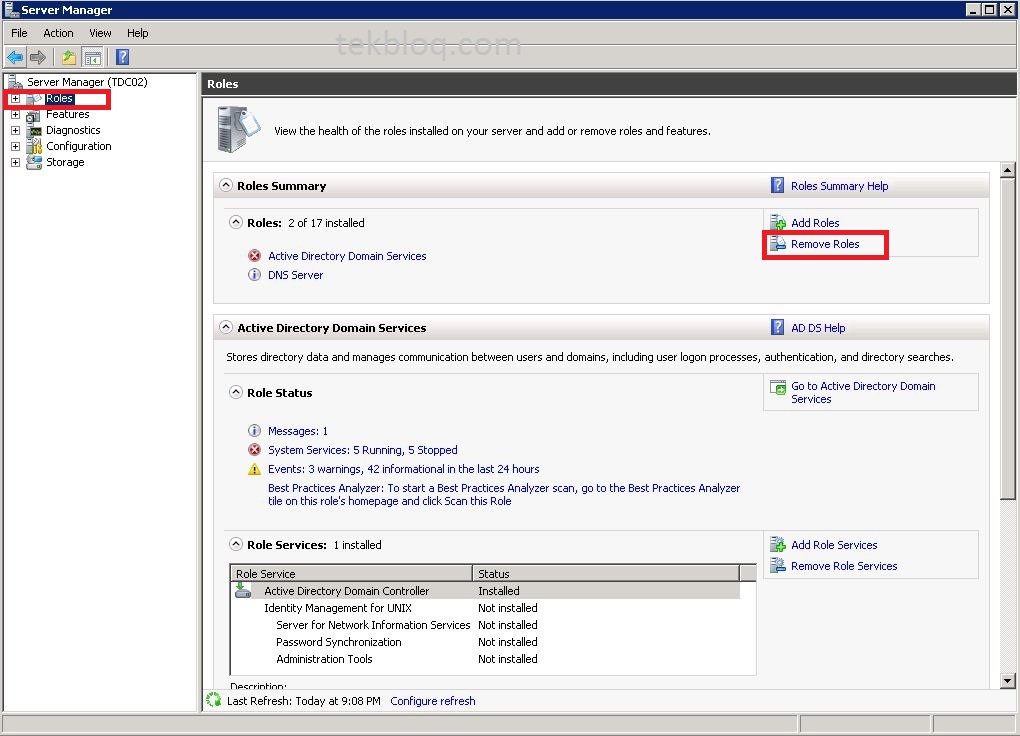
Task: Click the Messages: 1 link
Action: 298,431
